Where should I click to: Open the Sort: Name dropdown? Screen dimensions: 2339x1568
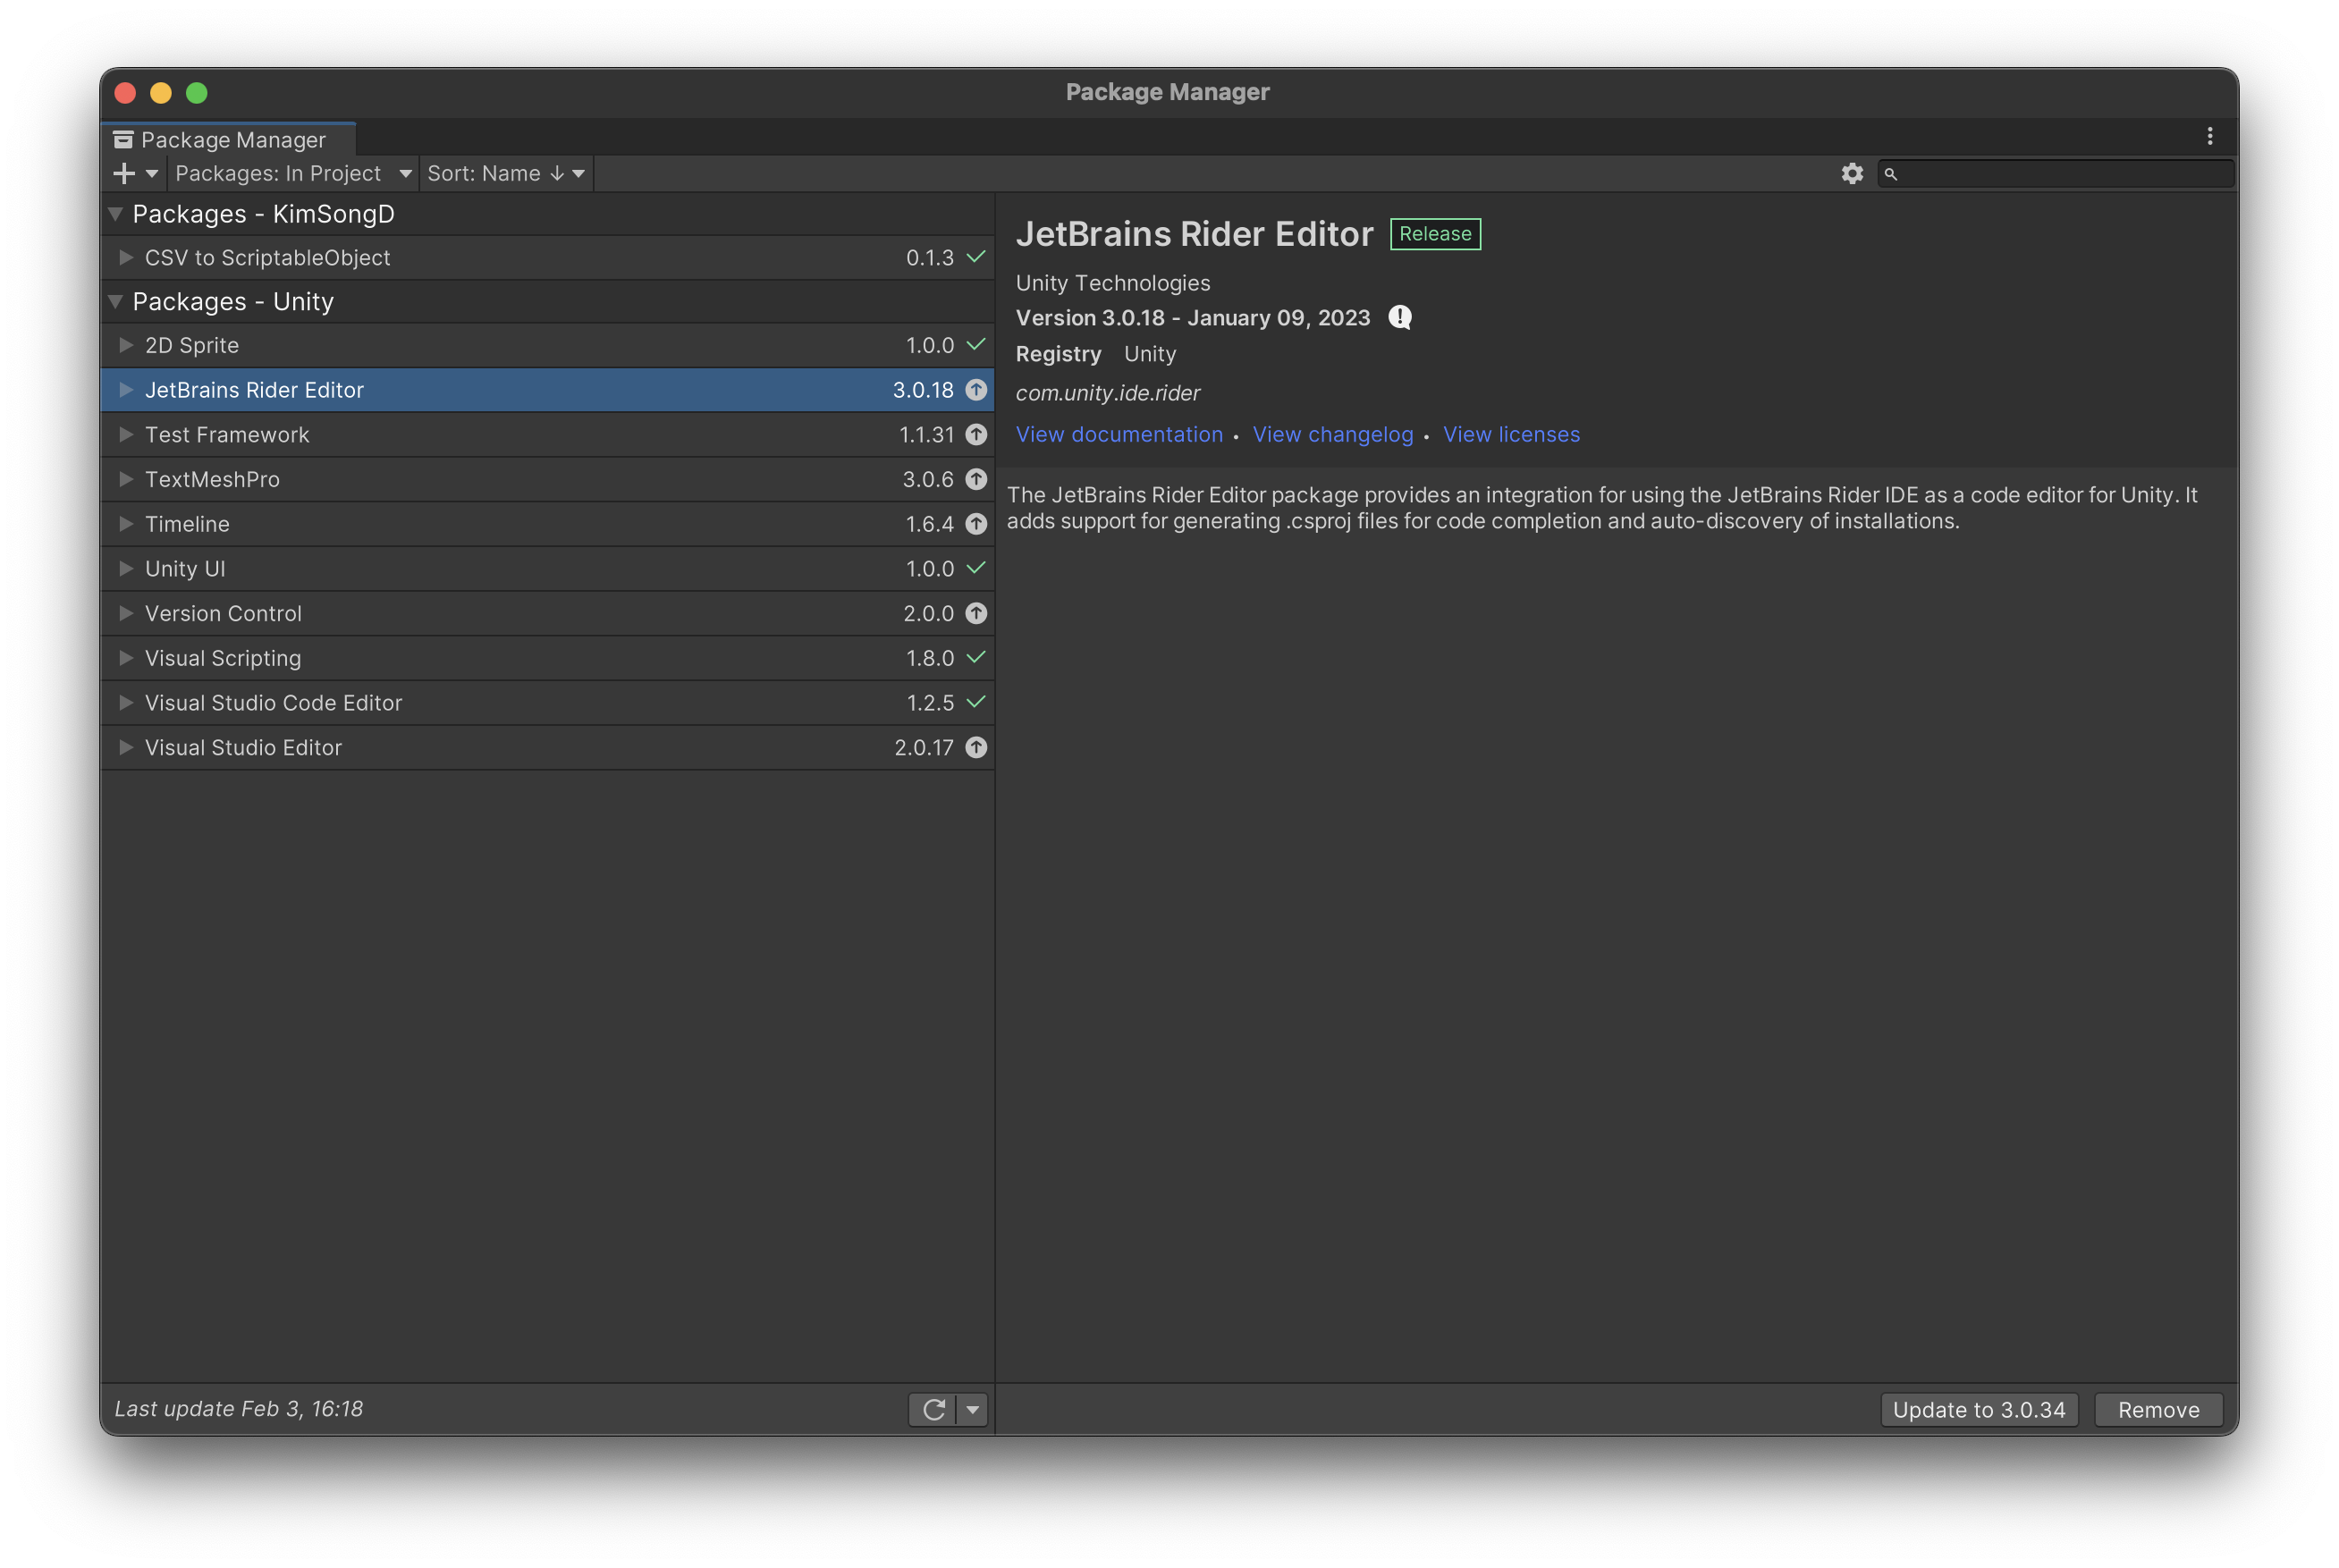tap(505, 174)
